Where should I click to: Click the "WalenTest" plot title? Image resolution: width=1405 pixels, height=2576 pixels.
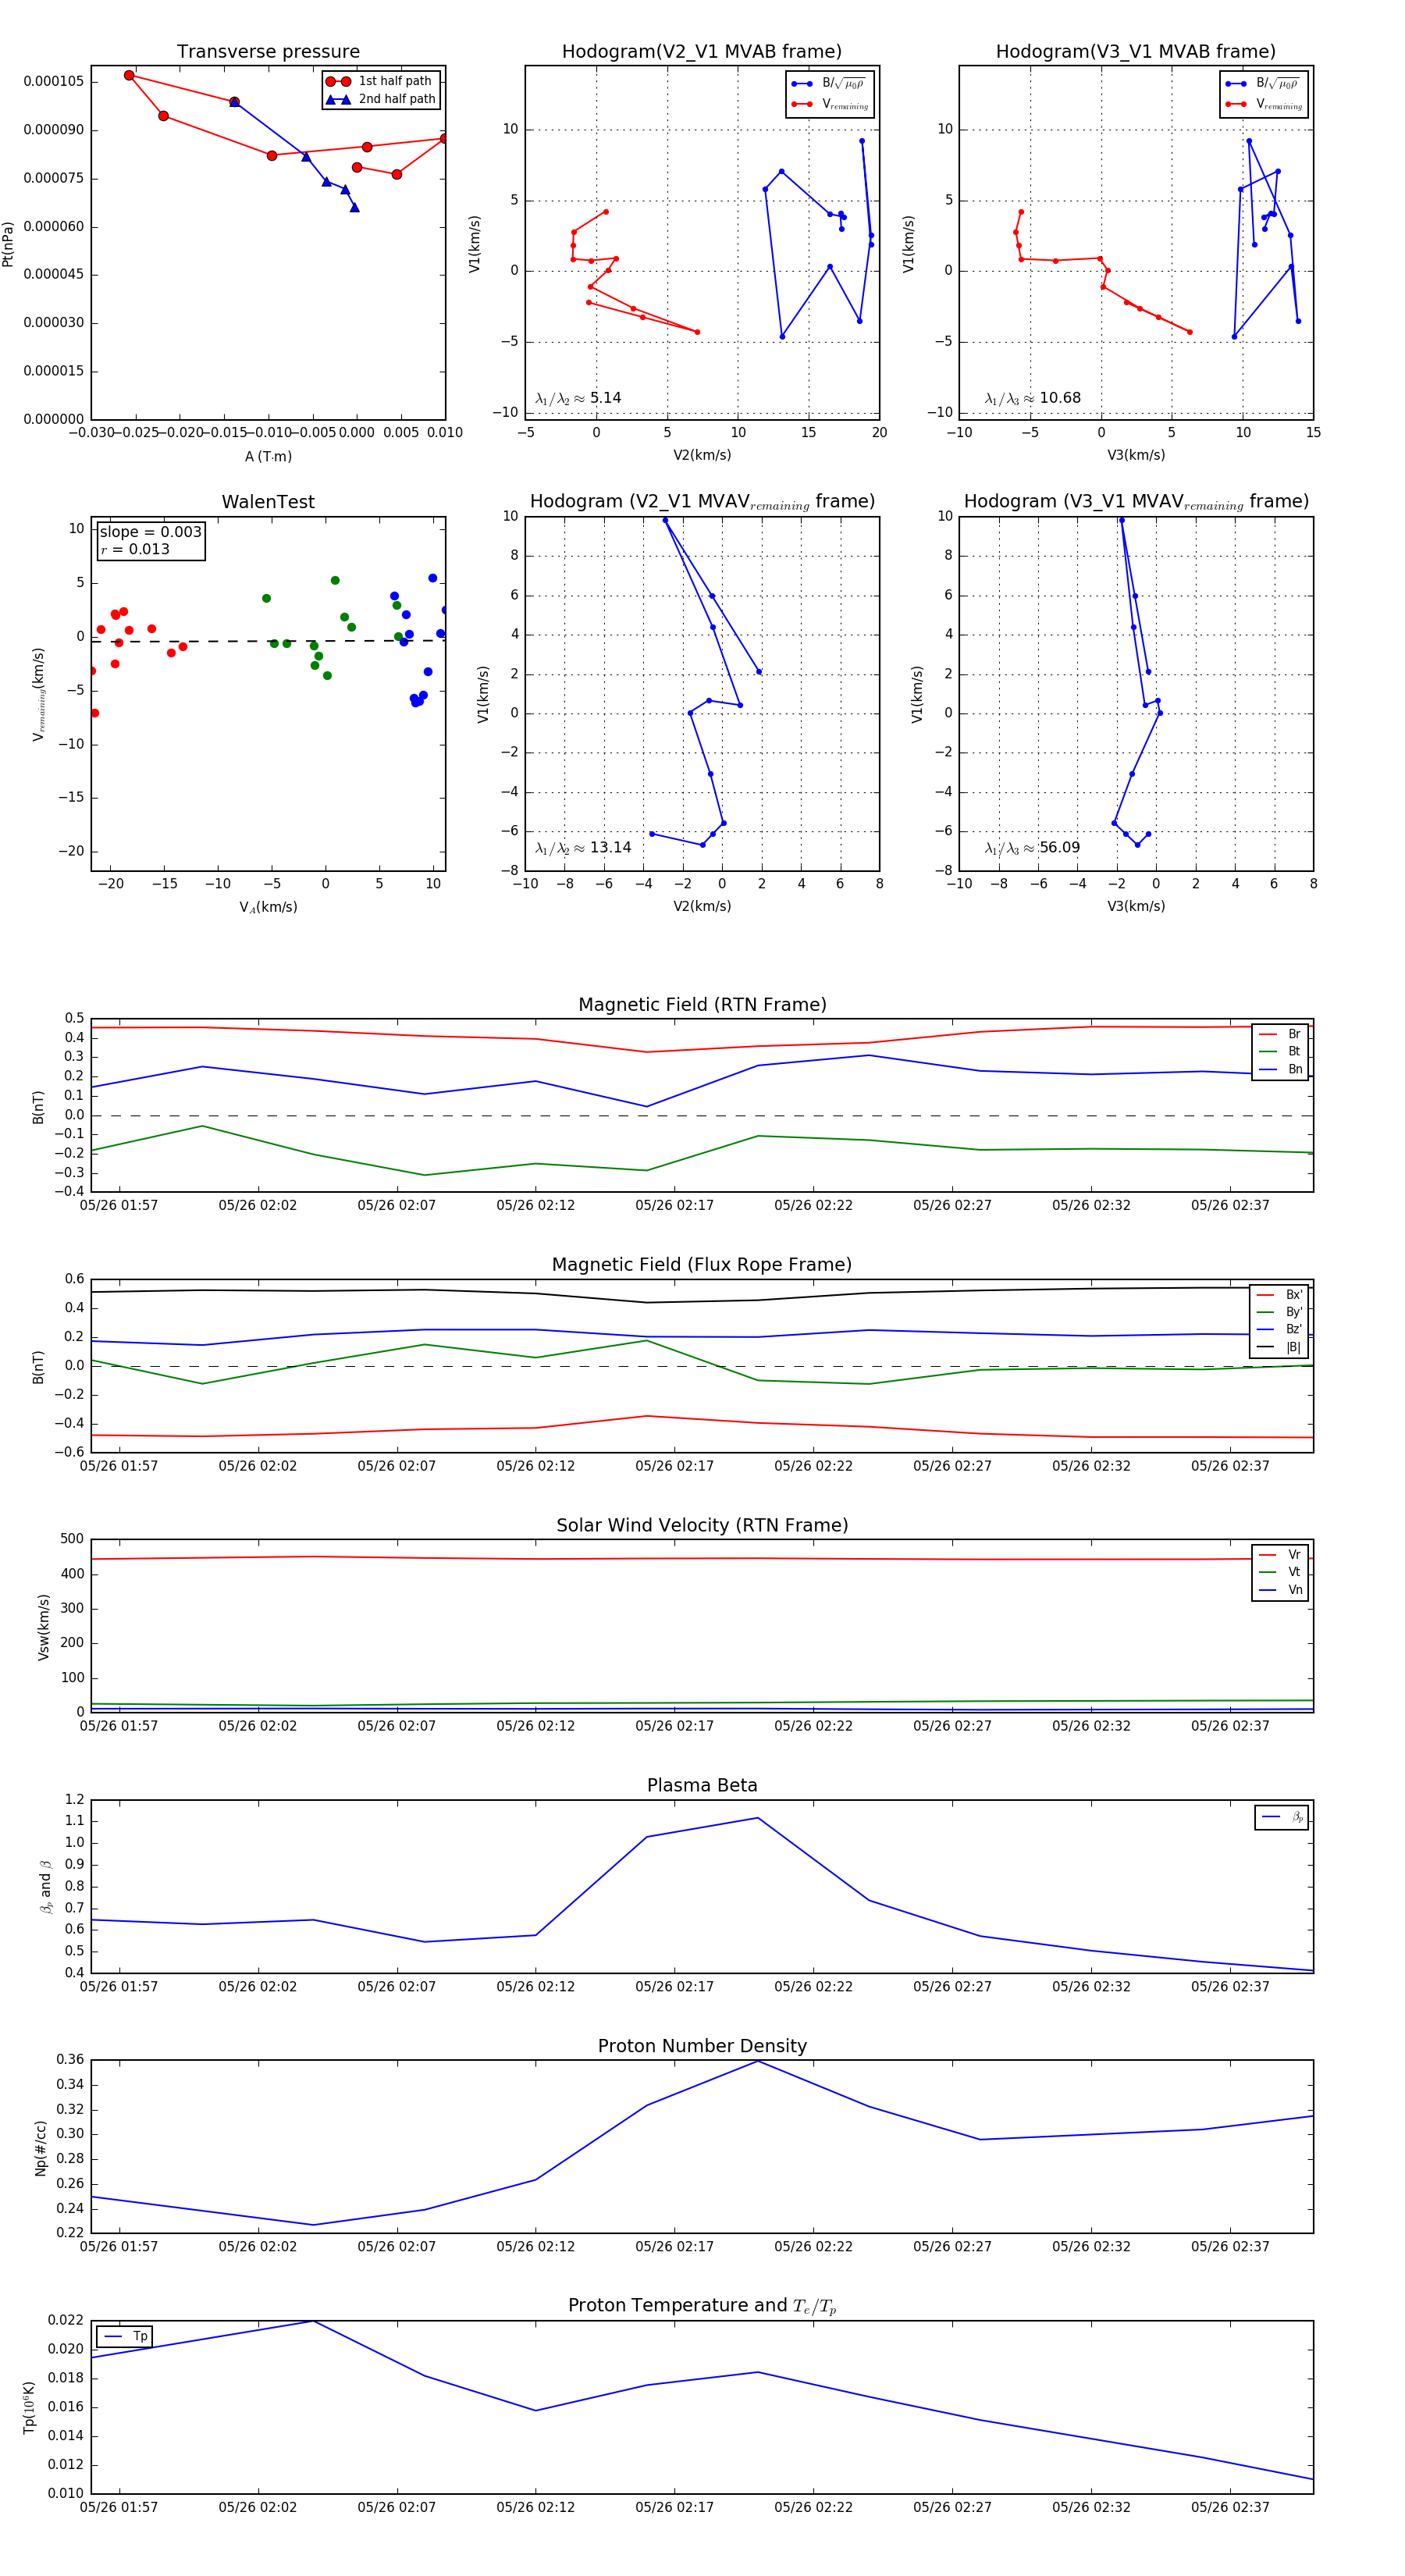point(268,502)
